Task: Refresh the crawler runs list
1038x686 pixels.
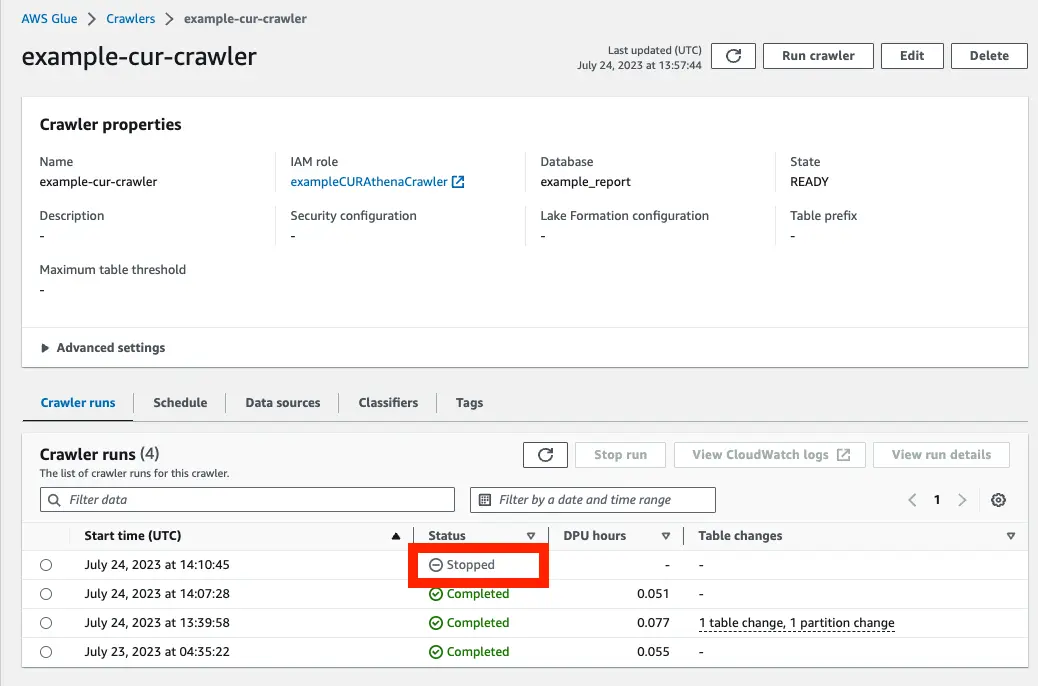Action: (545, 455)
